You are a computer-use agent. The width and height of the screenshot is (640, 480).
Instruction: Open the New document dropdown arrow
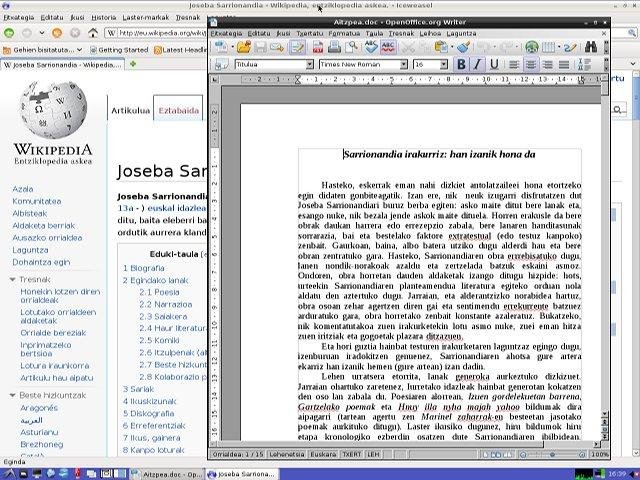(x=232, y=47)
